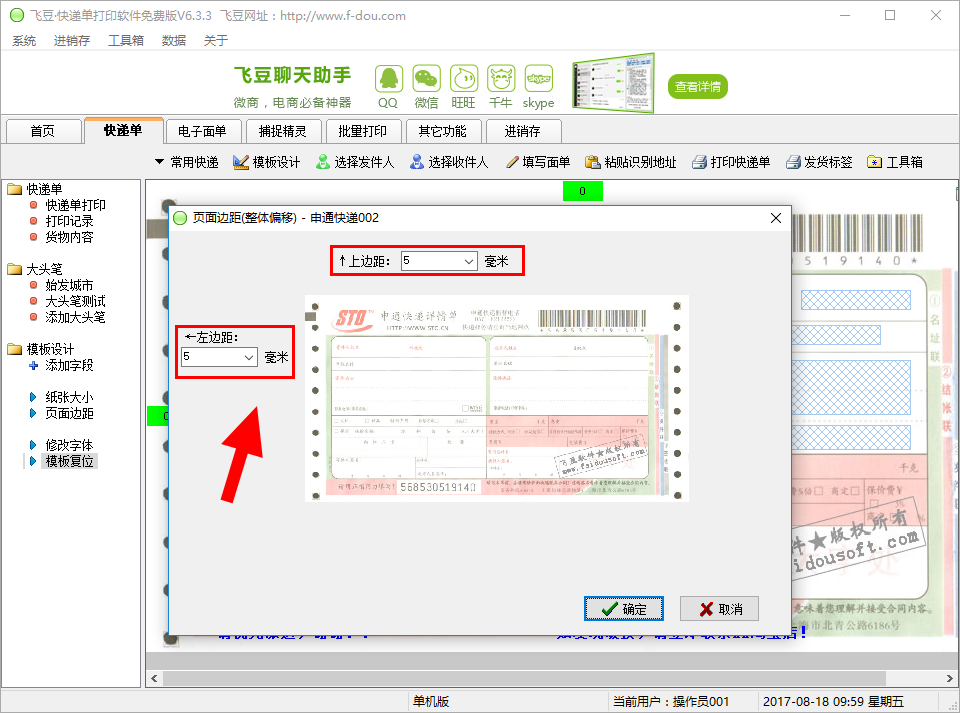
Task: Open the skype icon
Action: [539, 79]
